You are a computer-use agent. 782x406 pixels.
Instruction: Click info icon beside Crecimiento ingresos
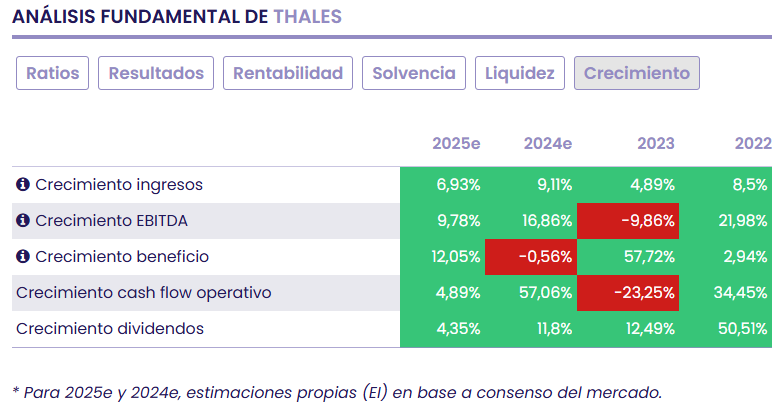pyautogui.click(x=23, y=185)
